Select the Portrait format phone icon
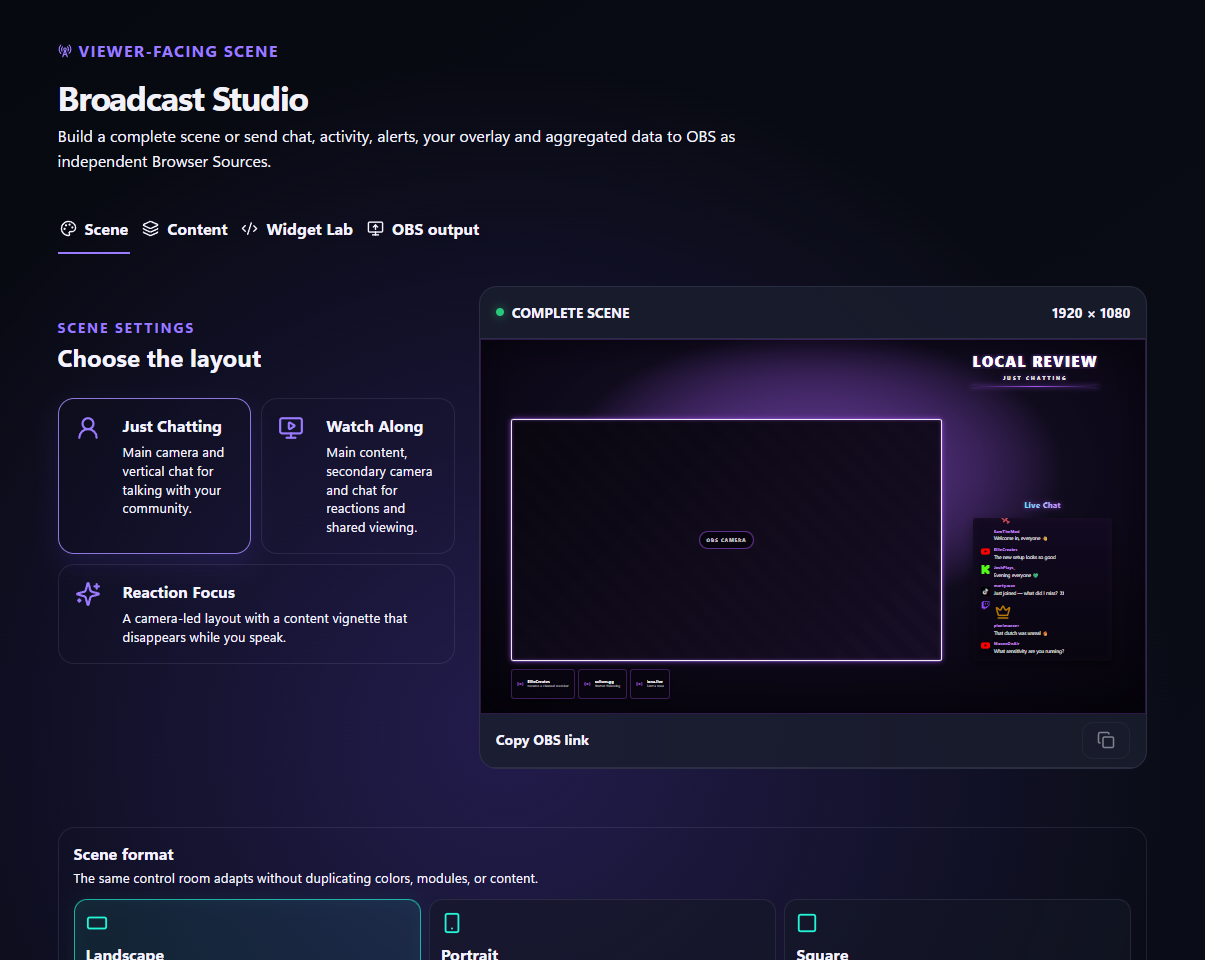 [x=452, y=923]
